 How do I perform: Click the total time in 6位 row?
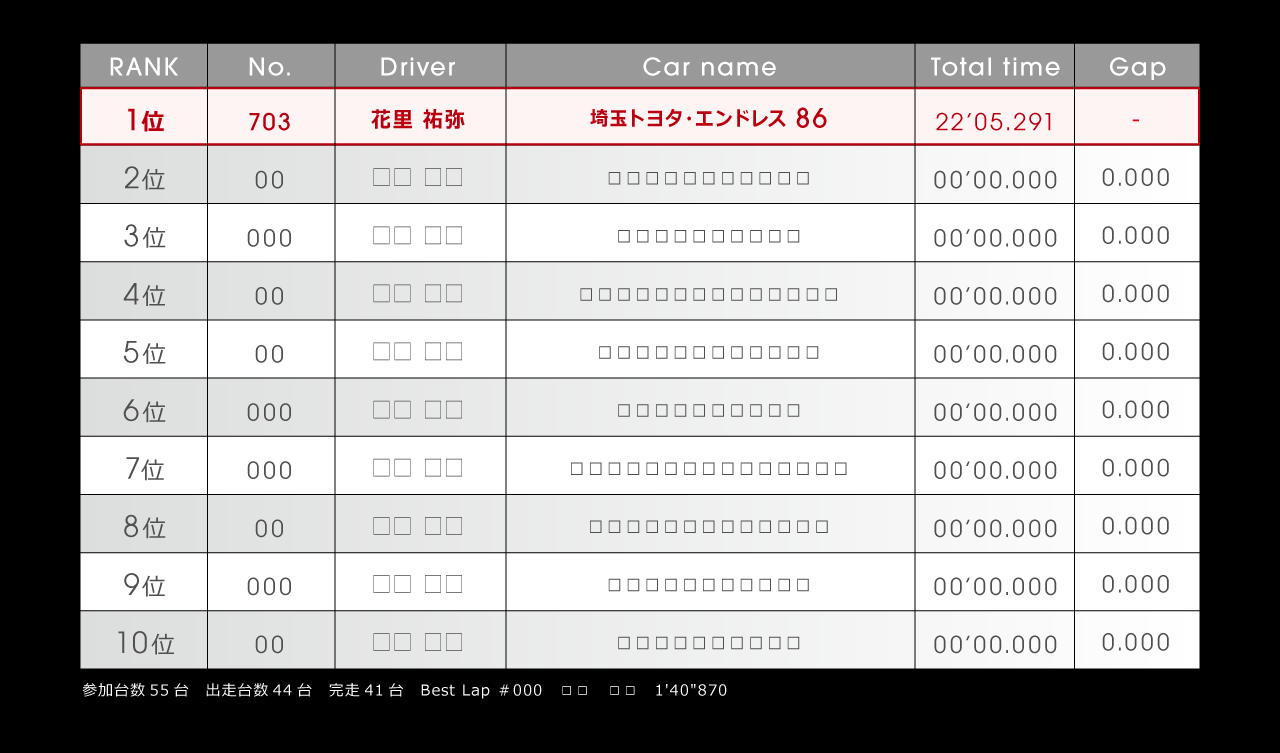click(x=995, y=412)
